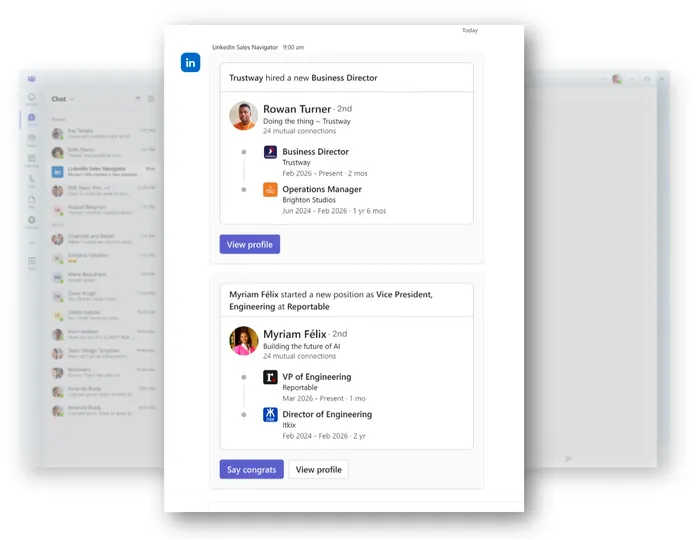The image size is (700, 540).
Task: Click the Teams logo in the background window
Action: (x=32, y=79)
